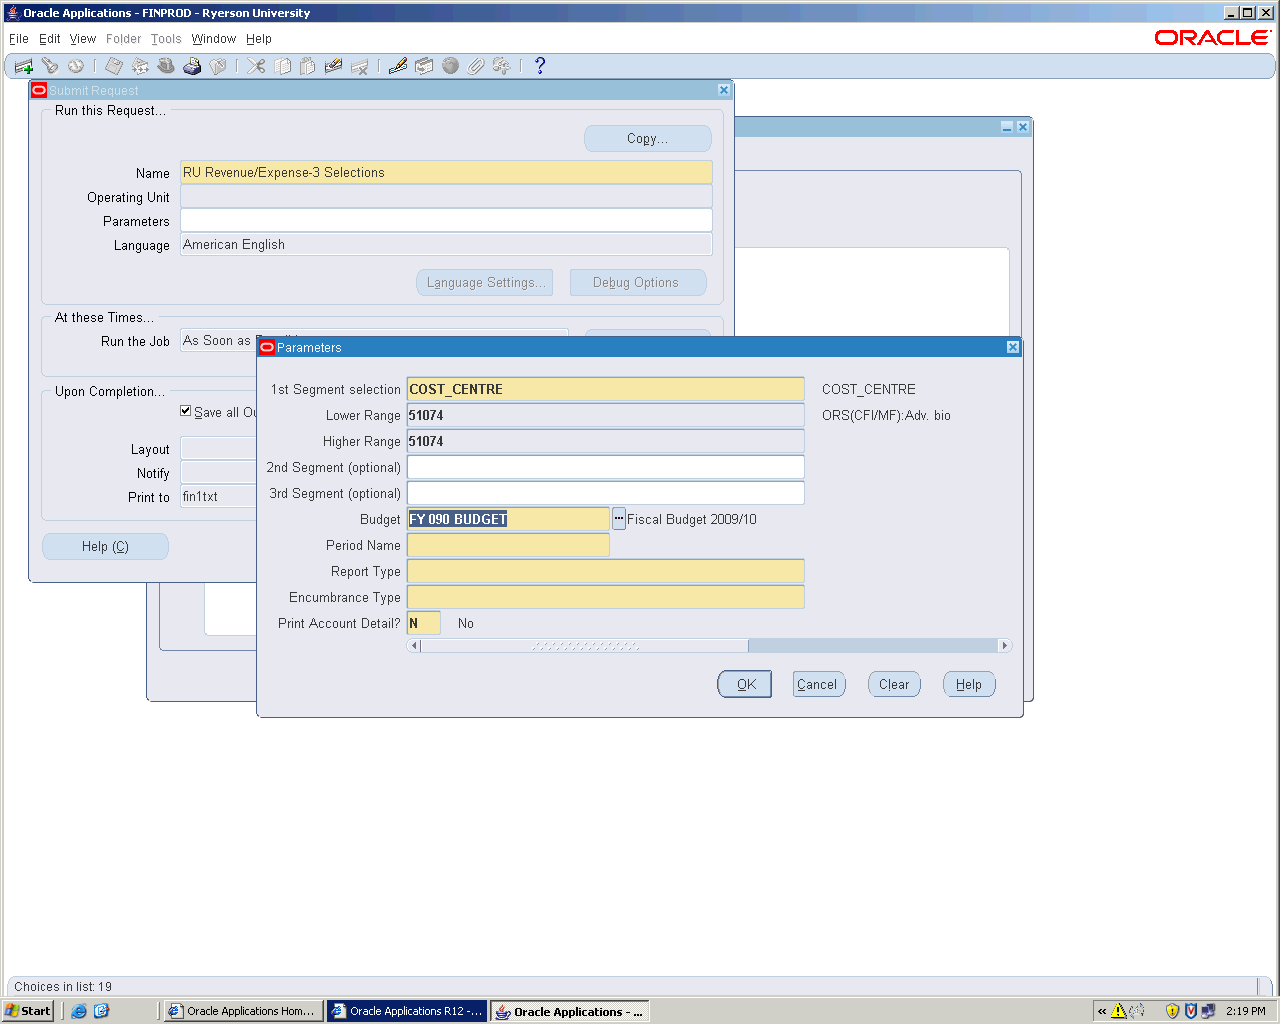The height and width of the screenshot is (1024, 1280).
Task: Open the Budget list of values button
Action: (x=619, y=519)
